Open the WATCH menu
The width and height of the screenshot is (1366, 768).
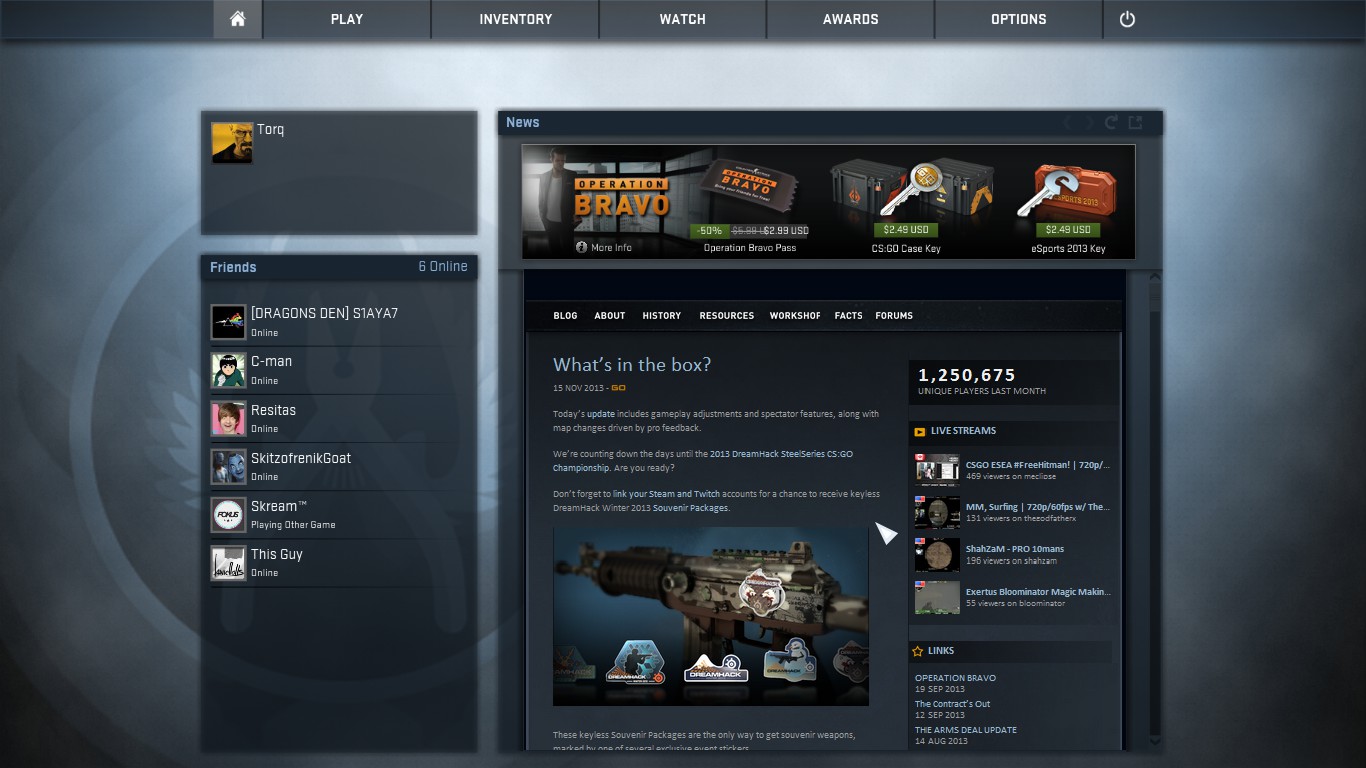683,19
